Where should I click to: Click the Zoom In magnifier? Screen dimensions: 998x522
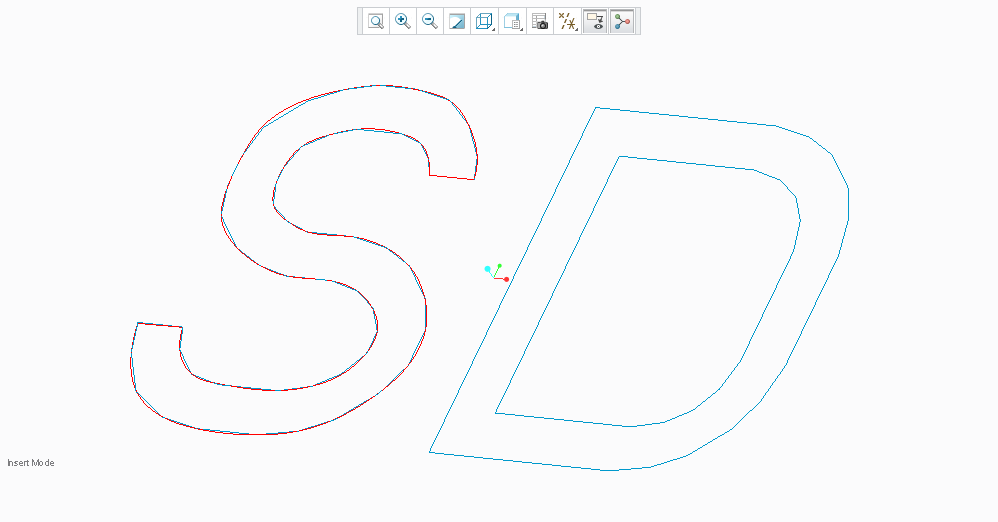click(403, 21)
